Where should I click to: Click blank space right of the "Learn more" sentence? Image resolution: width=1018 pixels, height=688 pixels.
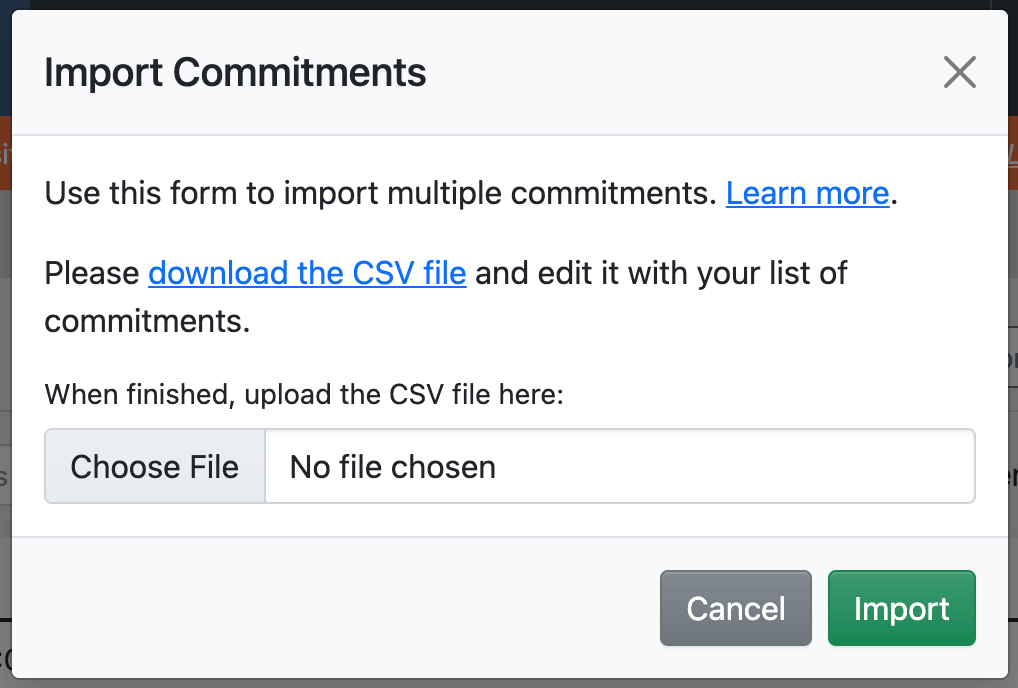pos(950,193)
